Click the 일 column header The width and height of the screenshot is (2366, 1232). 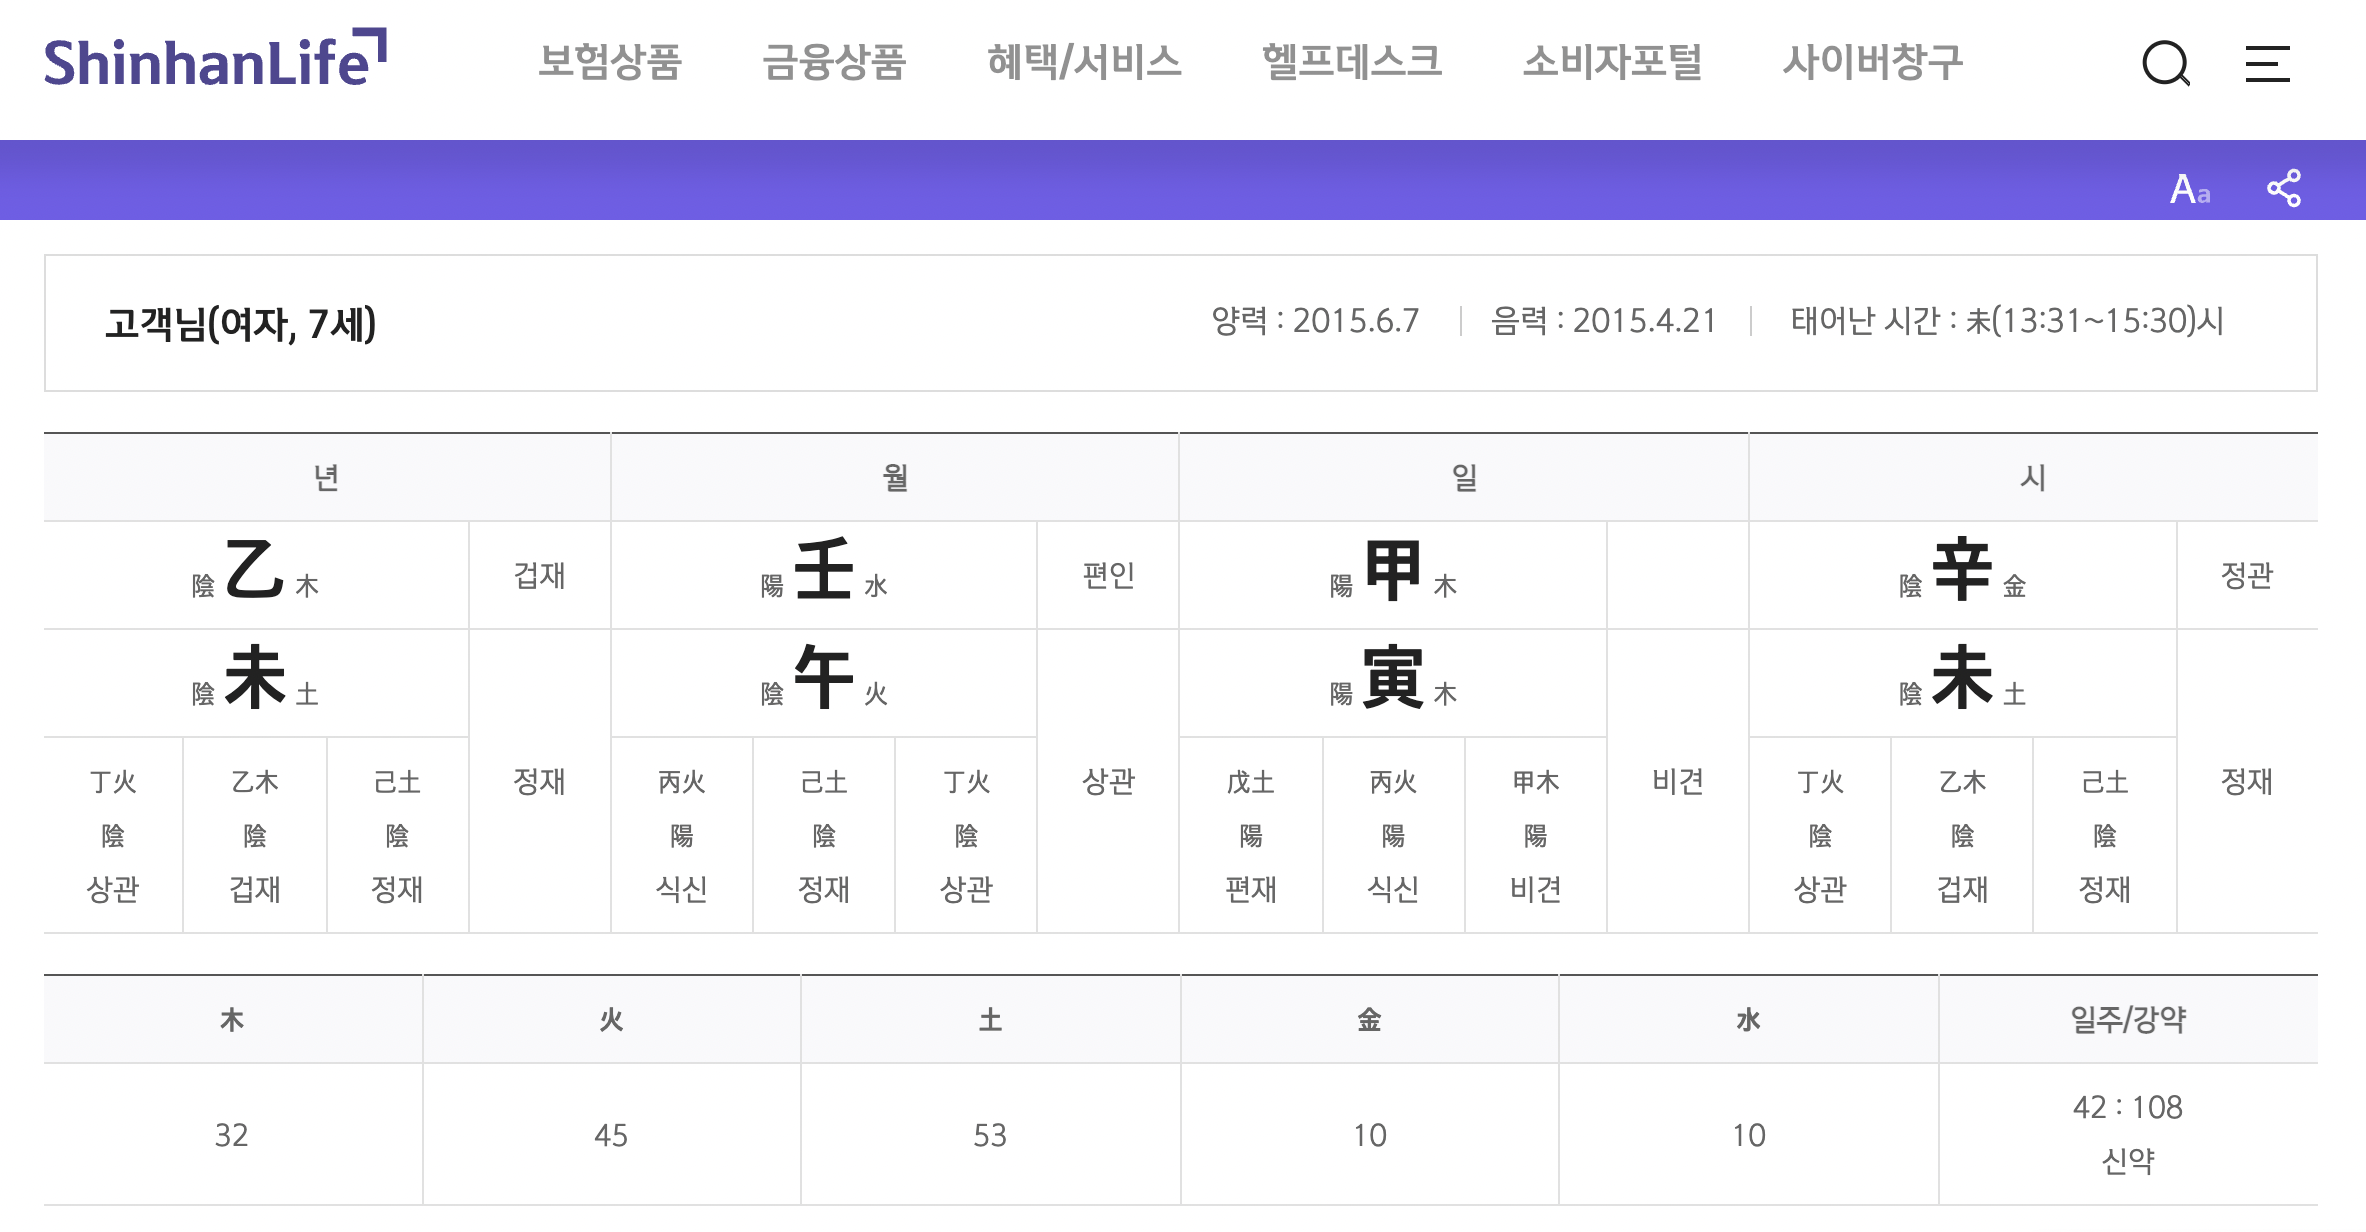coord(1464,478)
